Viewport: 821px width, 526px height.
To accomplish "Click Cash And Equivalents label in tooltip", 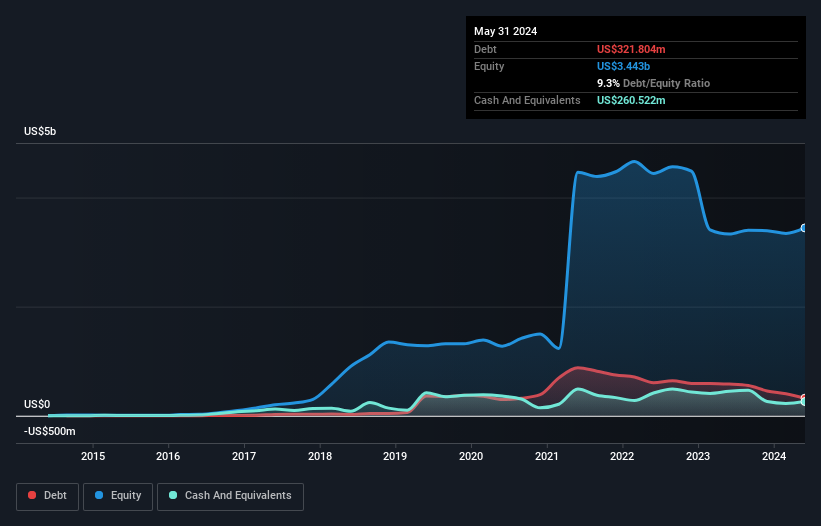I will pyautogui.click(x=527, y=100).
